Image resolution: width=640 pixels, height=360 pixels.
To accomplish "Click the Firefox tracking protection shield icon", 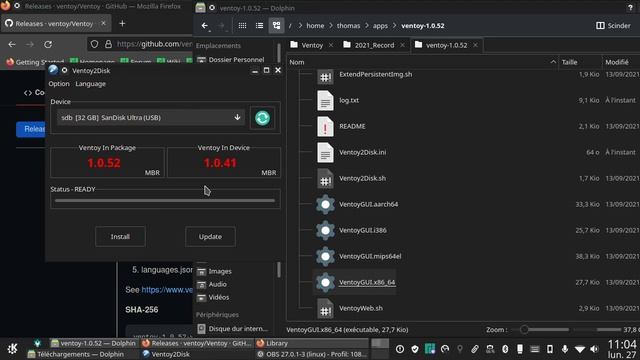I will pyautogui.click(x=94, y=44).
